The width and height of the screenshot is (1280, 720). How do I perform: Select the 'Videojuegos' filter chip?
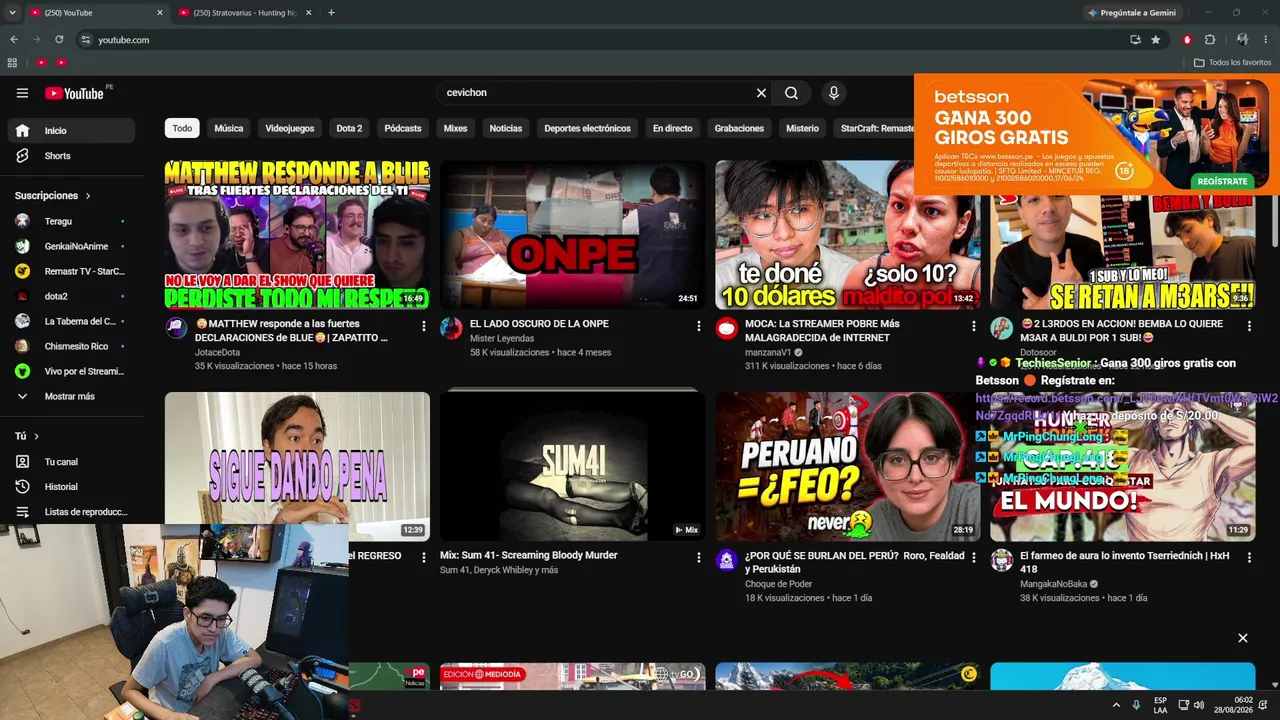point(290,128)
